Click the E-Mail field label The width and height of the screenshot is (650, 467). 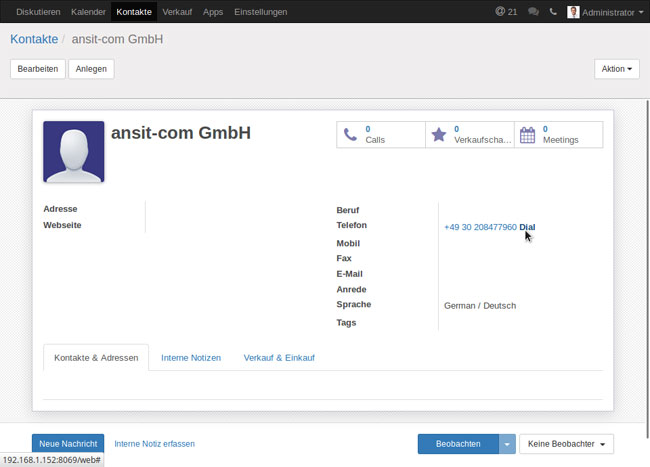tap(349, 274)
